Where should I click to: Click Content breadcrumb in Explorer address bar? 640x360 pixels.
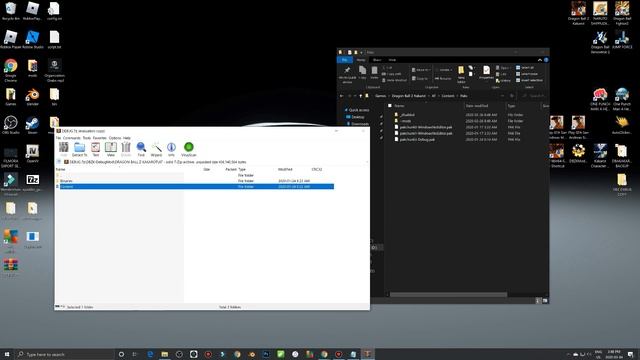[448, 96]
